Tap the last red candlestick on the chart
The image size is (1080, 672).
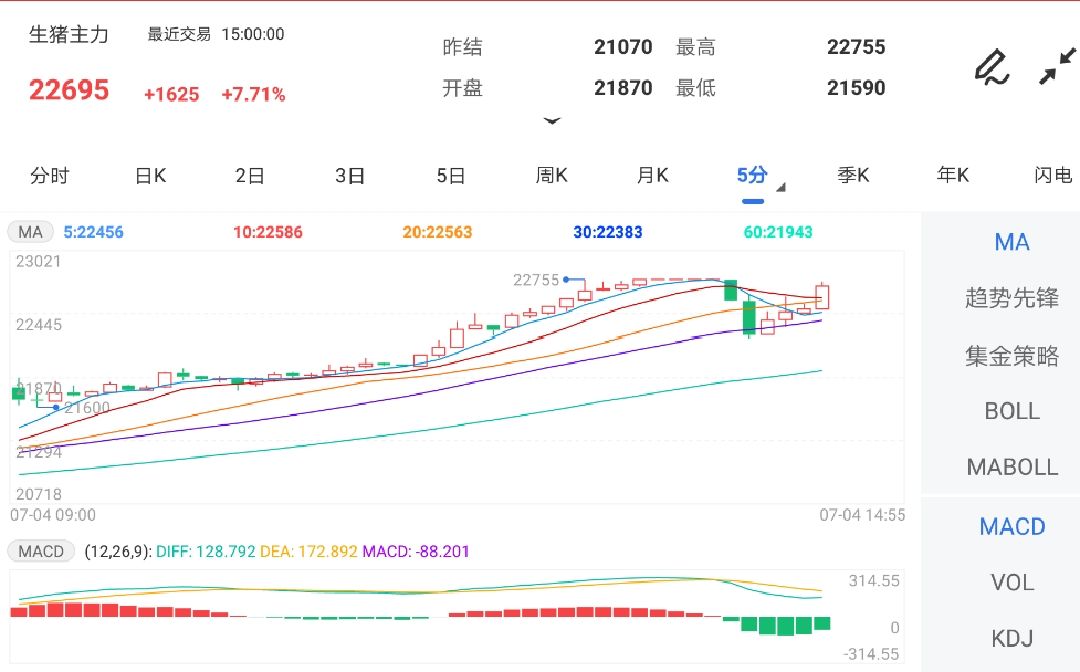coord(822,296)
